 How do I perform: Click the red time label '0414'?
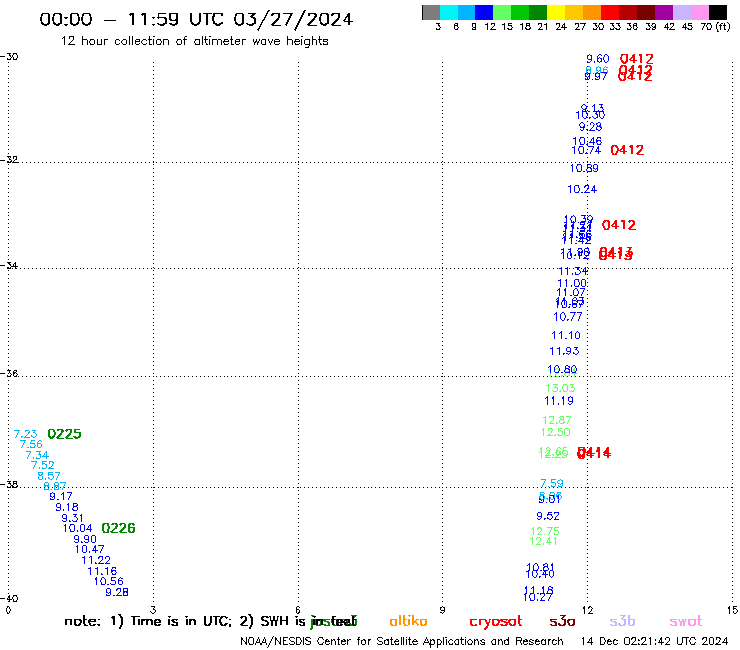coord(594,453)
